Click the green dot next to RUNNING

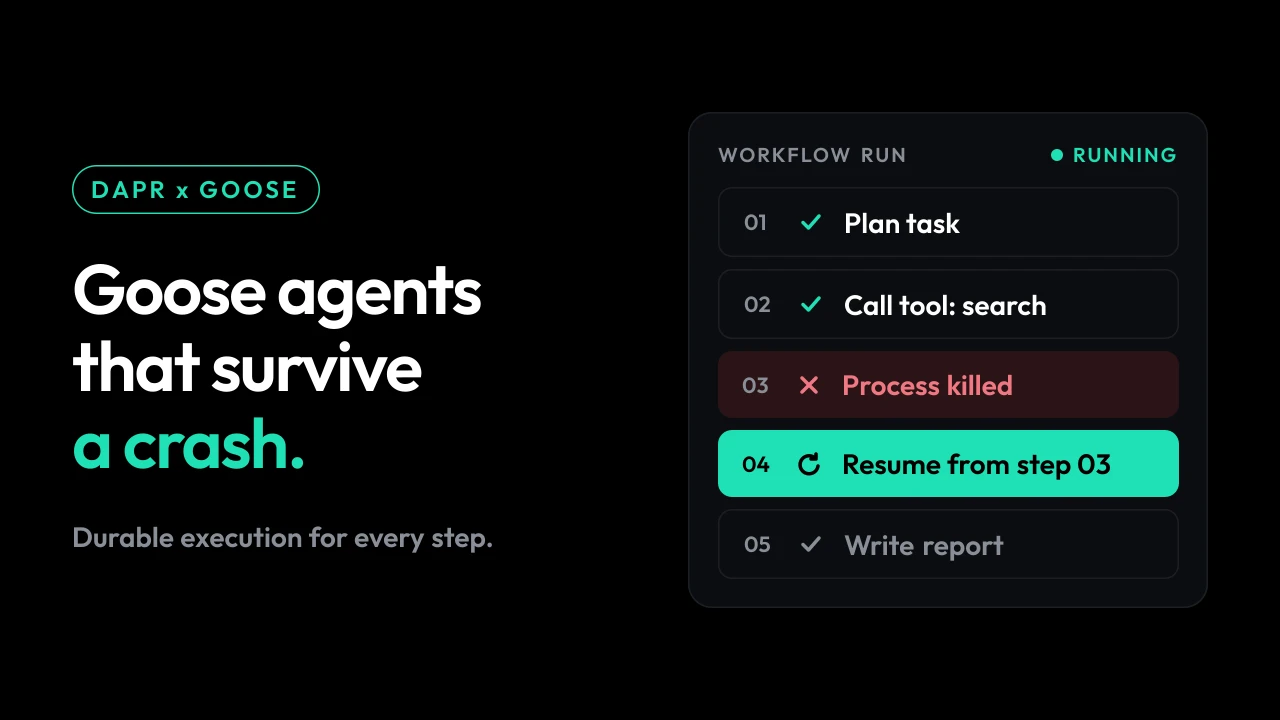tap(1057, 155)
